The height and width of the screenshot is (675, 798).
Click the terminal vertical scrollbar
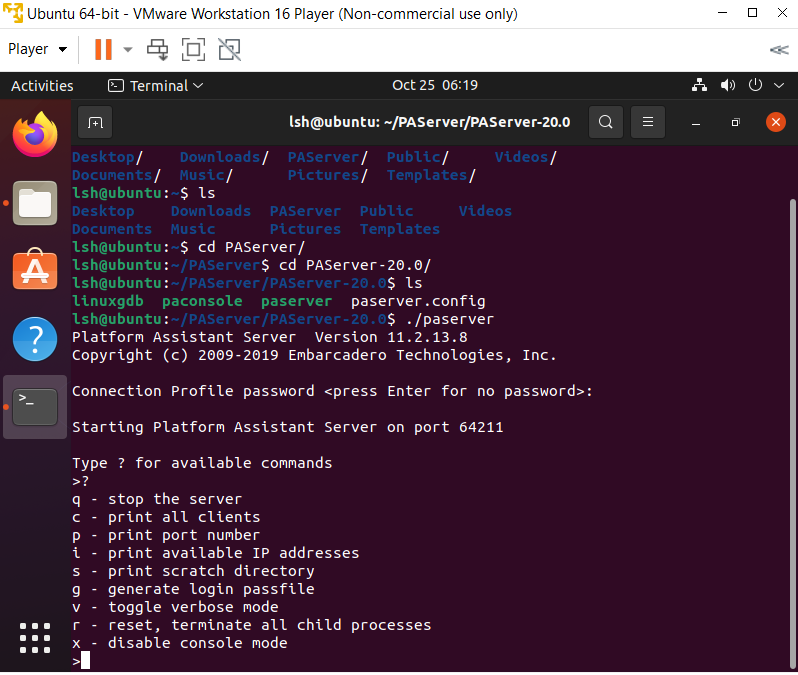coord(792,433)
